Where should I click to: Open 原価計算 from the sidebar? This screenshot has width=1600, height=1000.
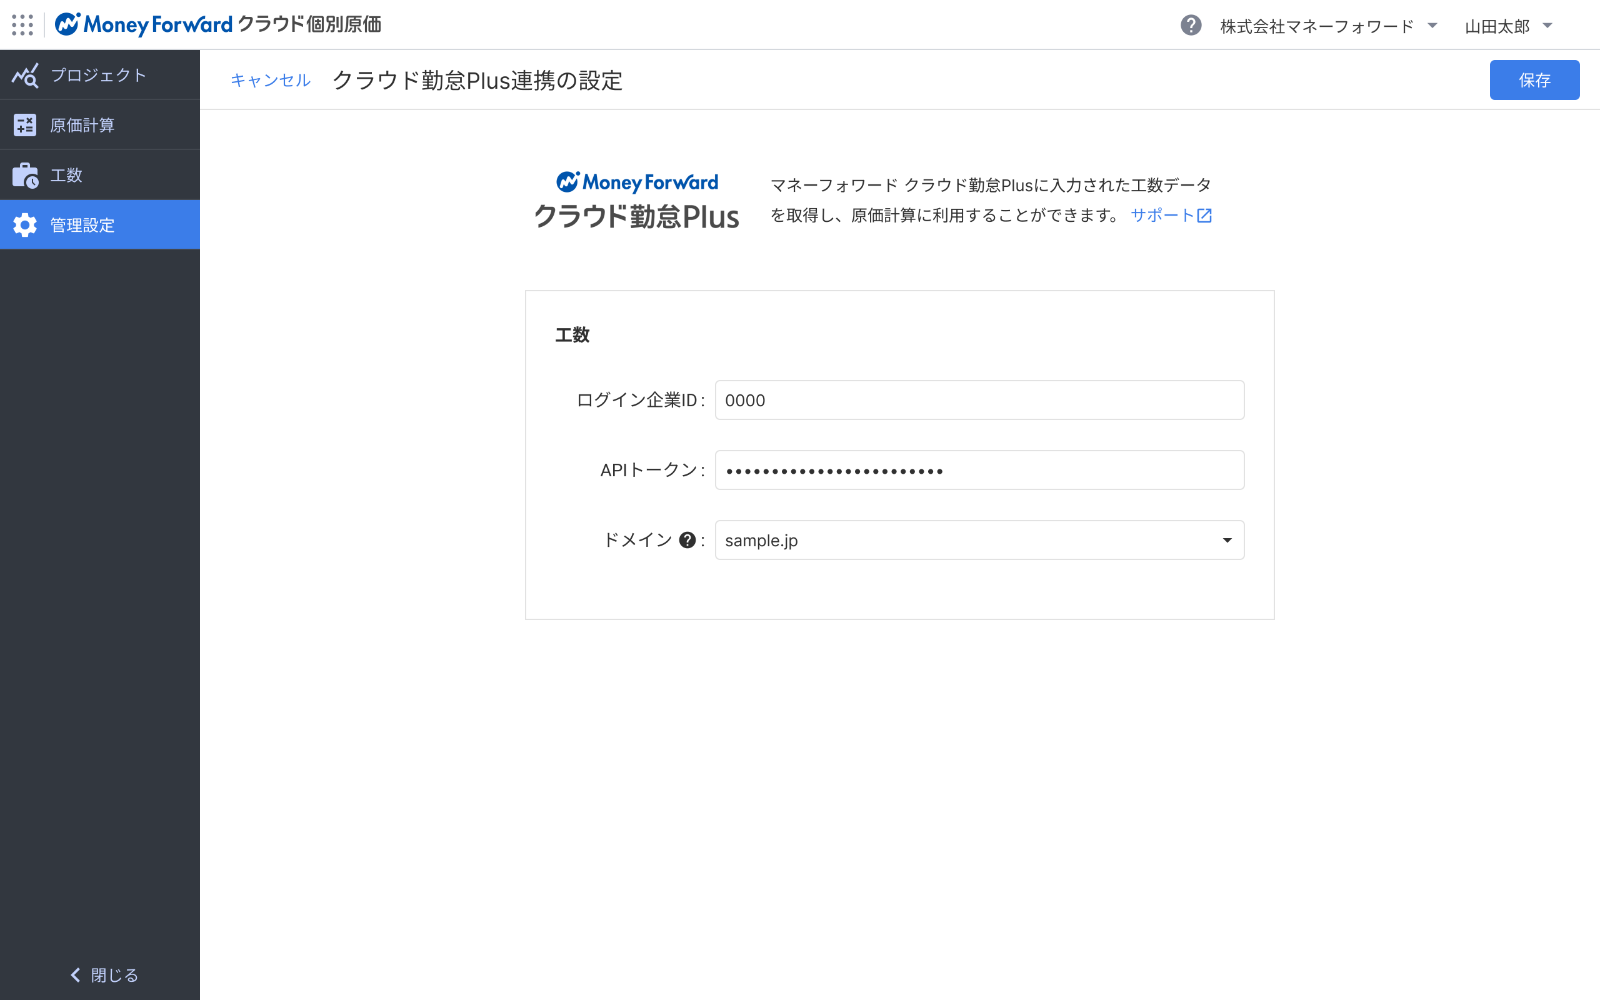click(100, 125)
